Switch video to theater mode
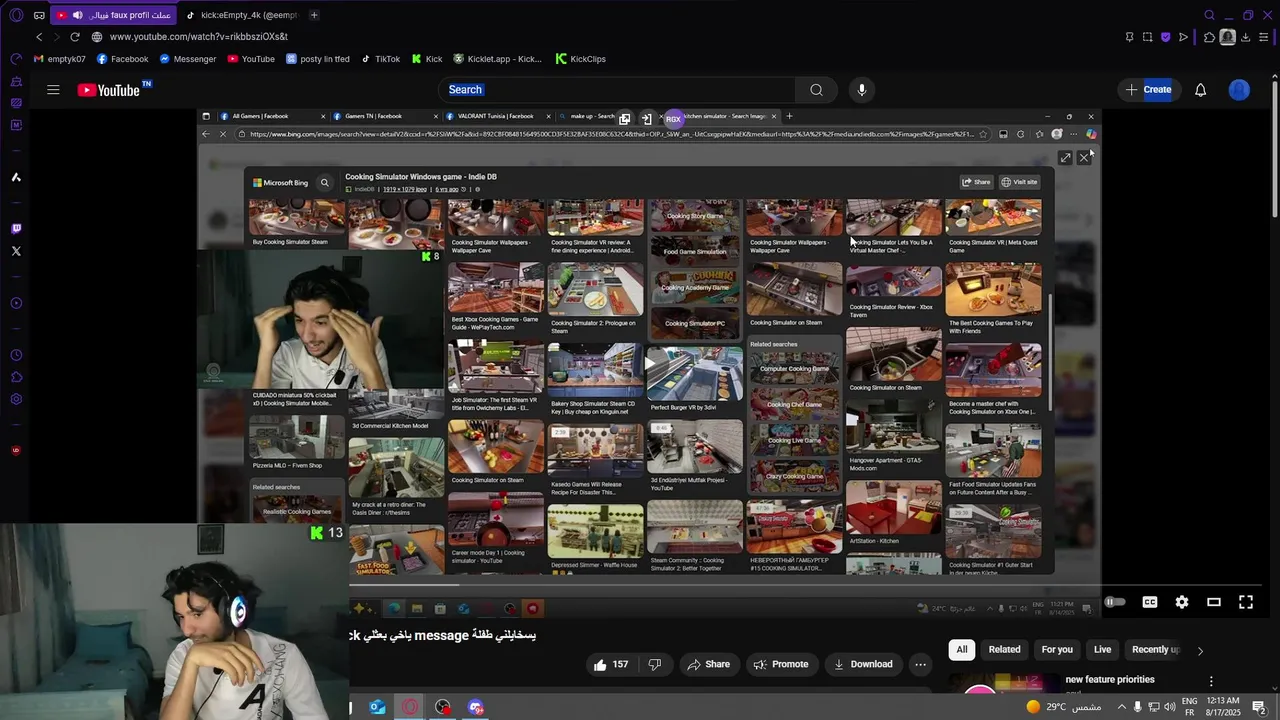1280x720 pixels. (1214, 602)
